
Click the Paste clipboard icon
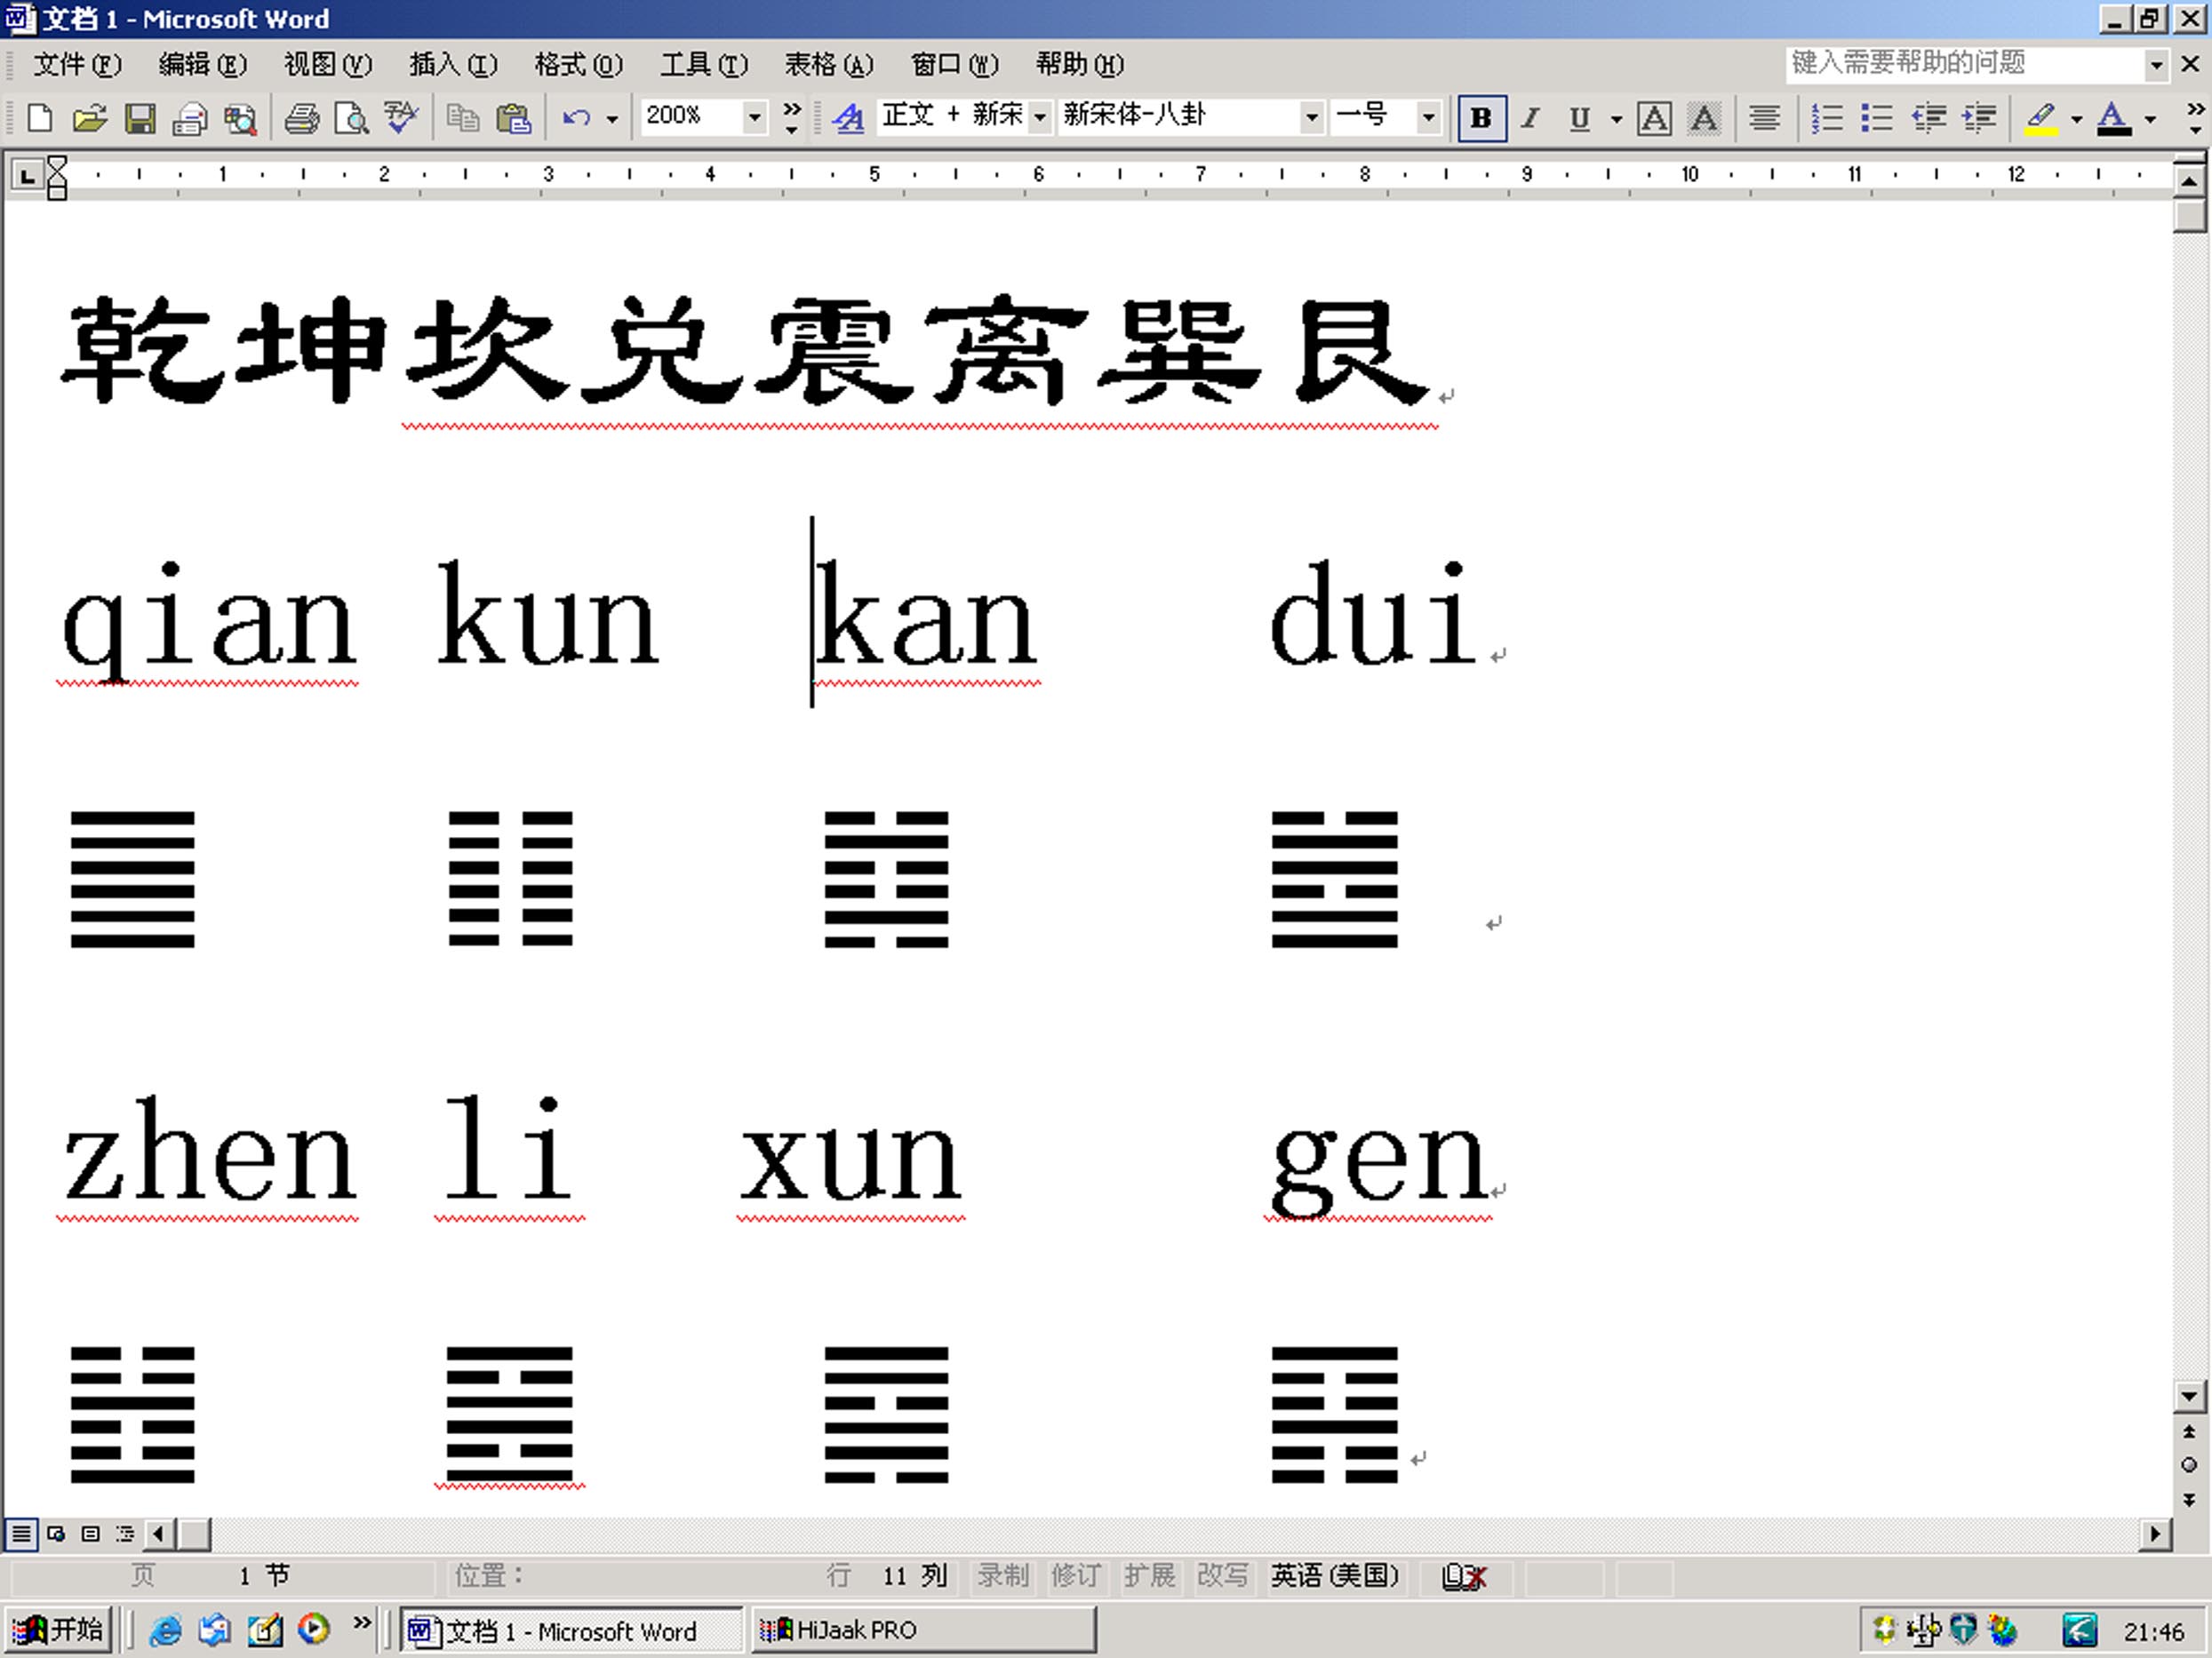tap(513, 119)
